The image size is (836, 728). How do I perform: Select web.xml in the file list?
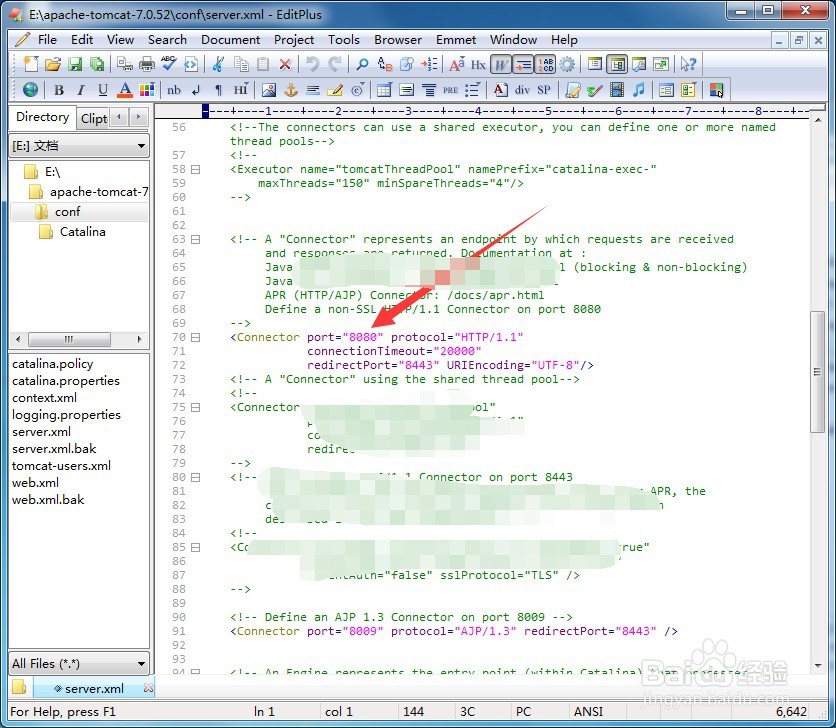35,483
